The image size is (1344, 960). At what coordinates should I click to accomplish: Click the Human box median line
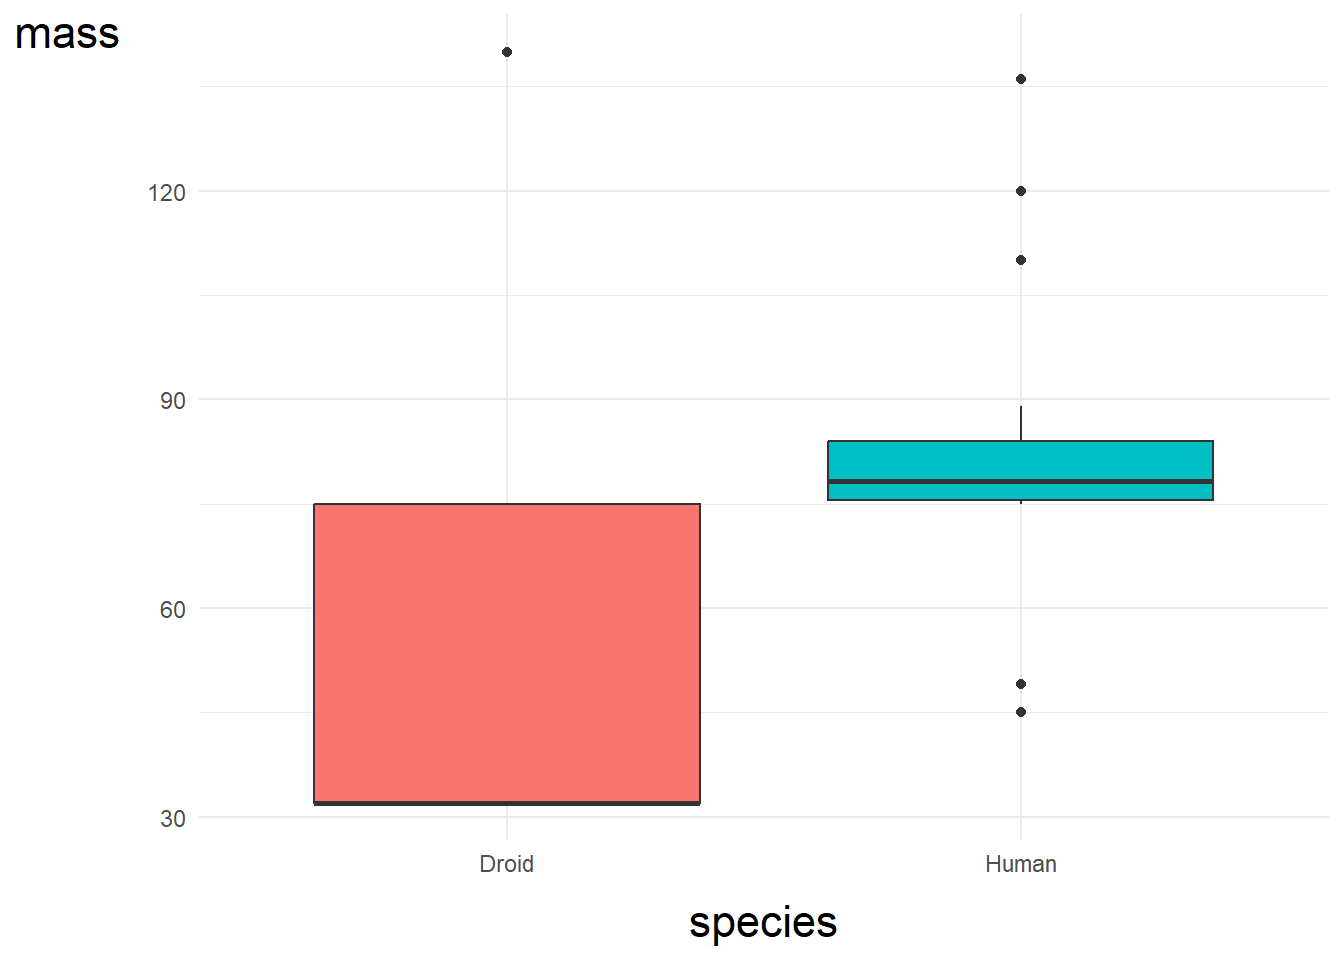[1021, 482]
